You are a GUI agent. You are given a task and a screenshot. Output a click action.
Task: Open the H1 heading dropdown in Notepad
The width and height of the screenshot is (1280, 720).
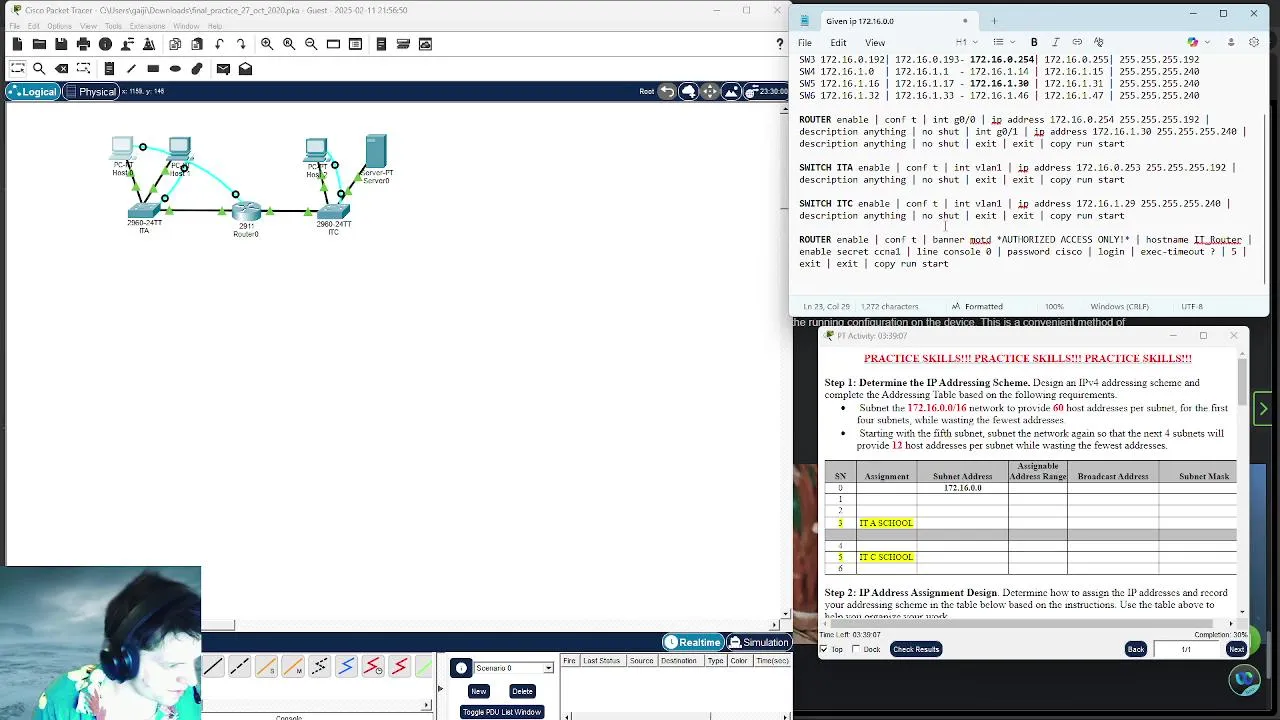[x=965, y=42]
